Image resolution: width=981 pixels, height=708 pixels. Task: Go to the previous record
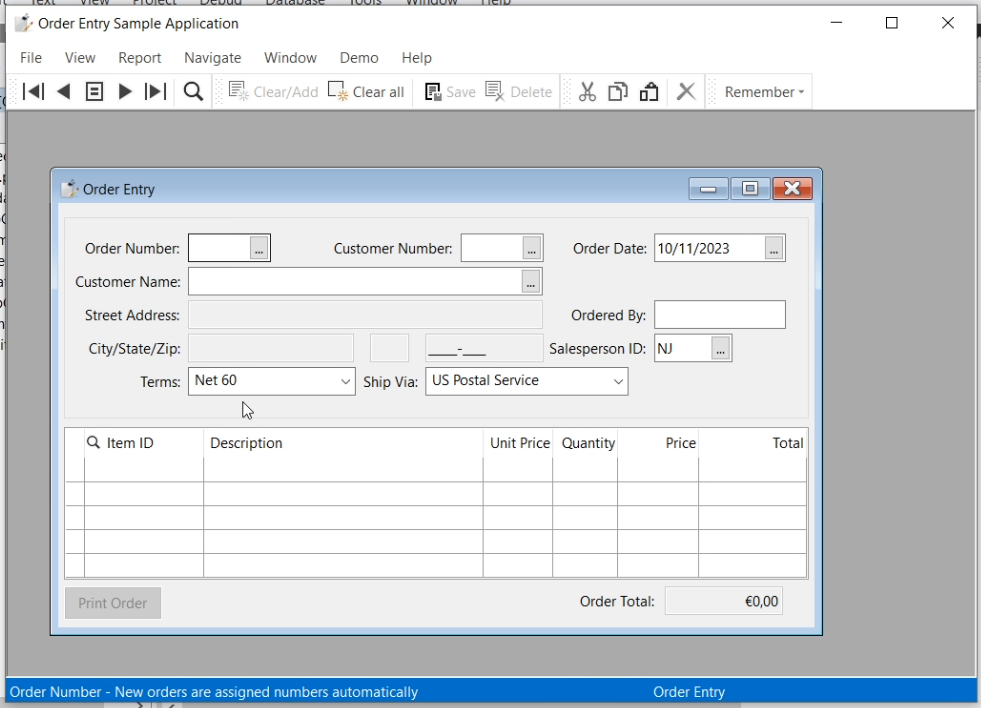[x=64, y=92]
